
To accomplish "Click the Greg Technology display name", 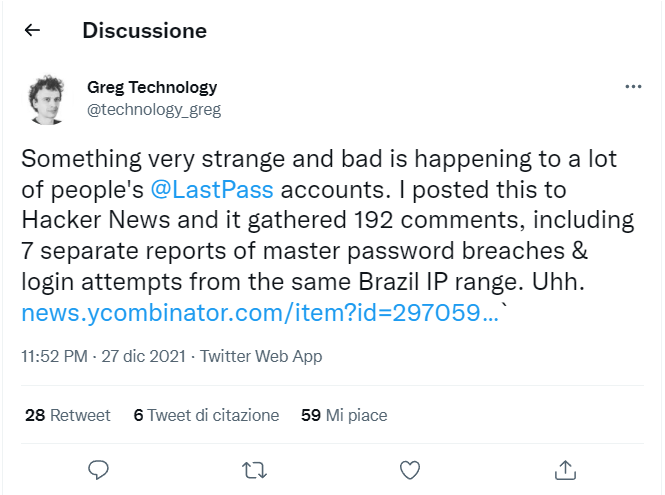I will tap(152, 87).
